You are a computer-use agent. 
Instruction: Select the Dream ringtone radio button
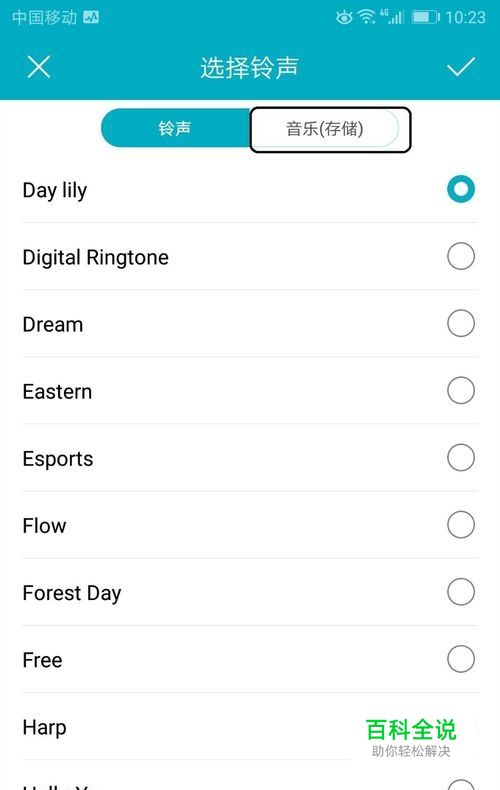pyautogui.click(x=461, y=323)
